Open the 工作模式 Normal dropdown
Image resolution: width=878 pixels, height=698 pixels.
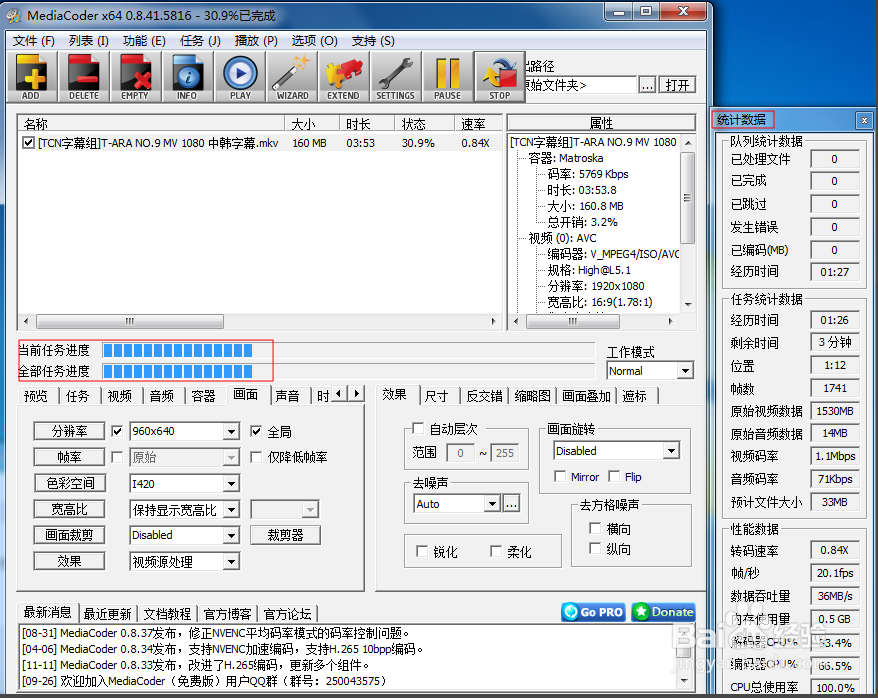click(684, 371)
